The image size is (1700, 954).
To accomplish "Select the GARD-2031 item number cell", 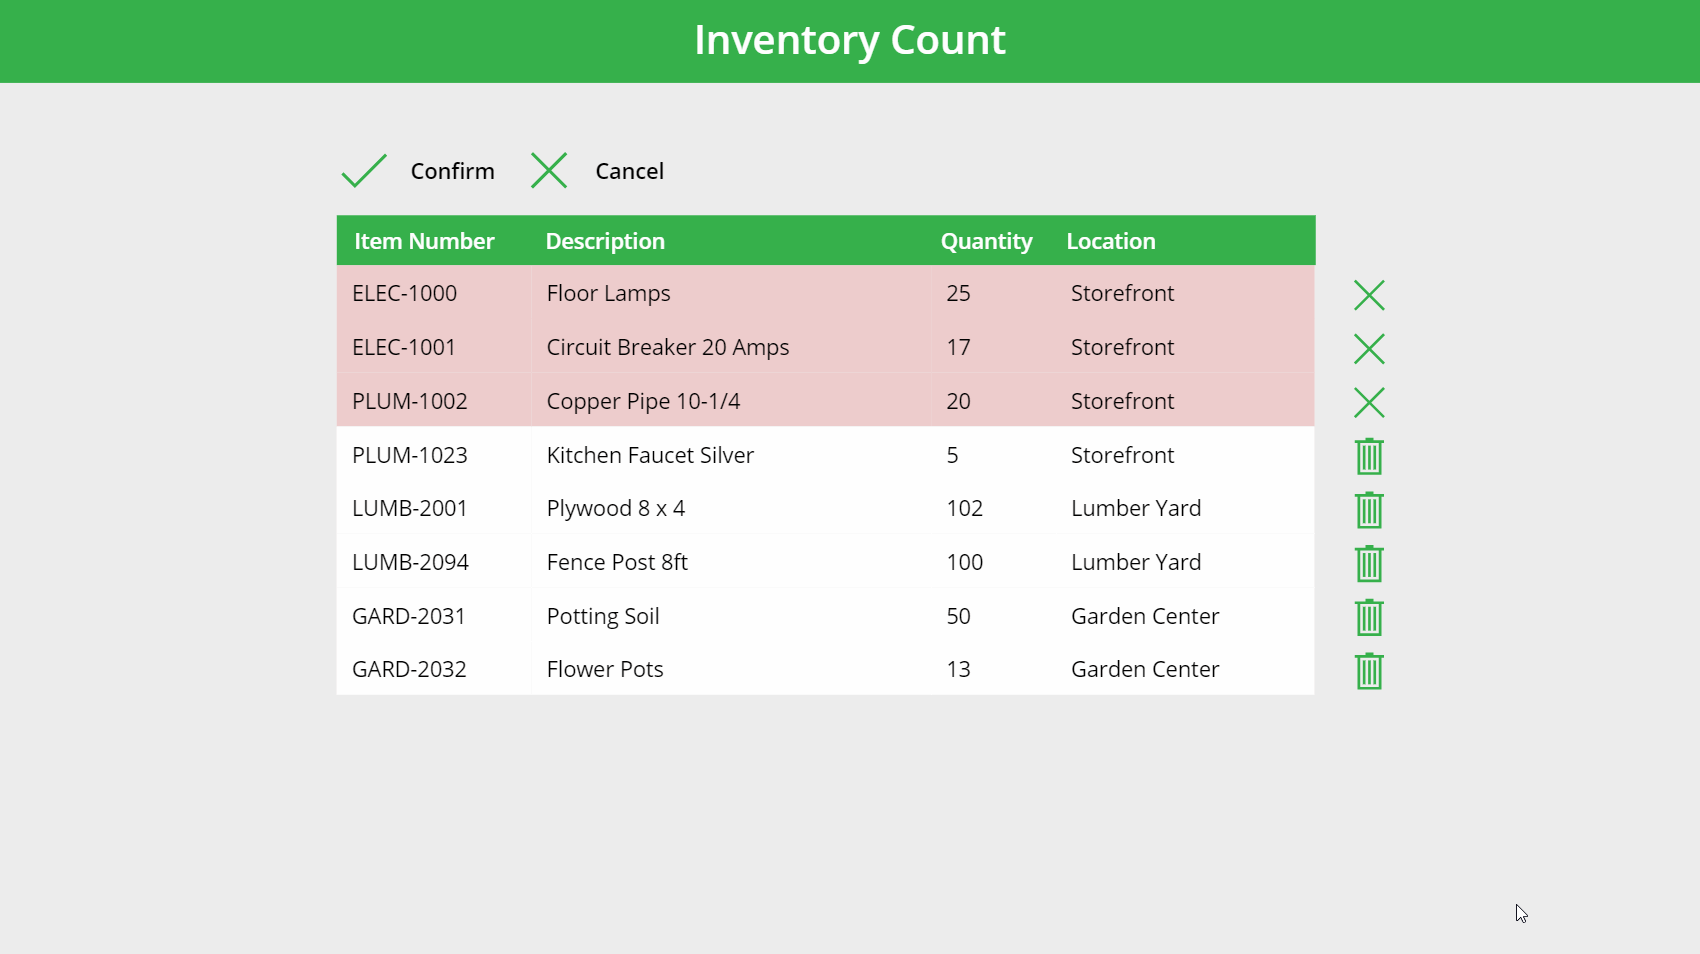I will [x=409, y=617].
